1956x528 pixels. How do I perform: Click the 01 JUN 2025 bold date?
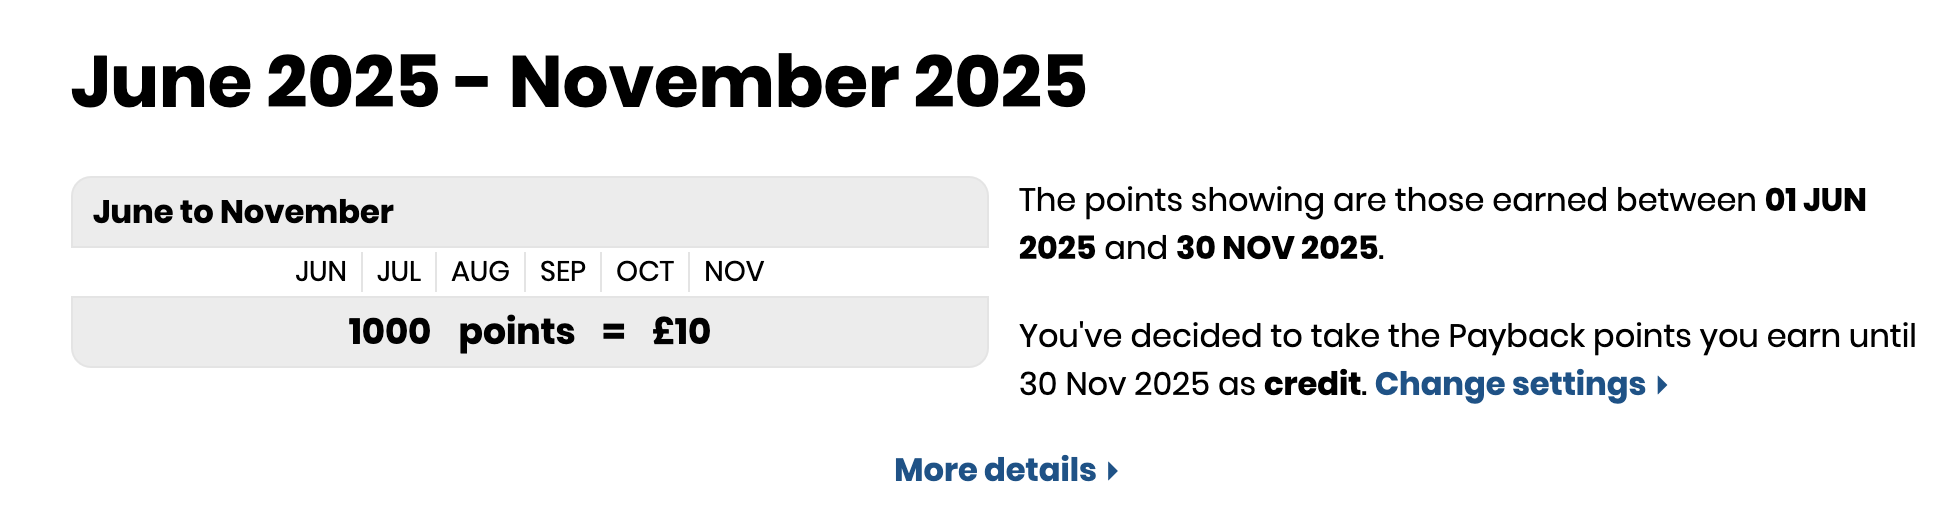(1443, 224)
